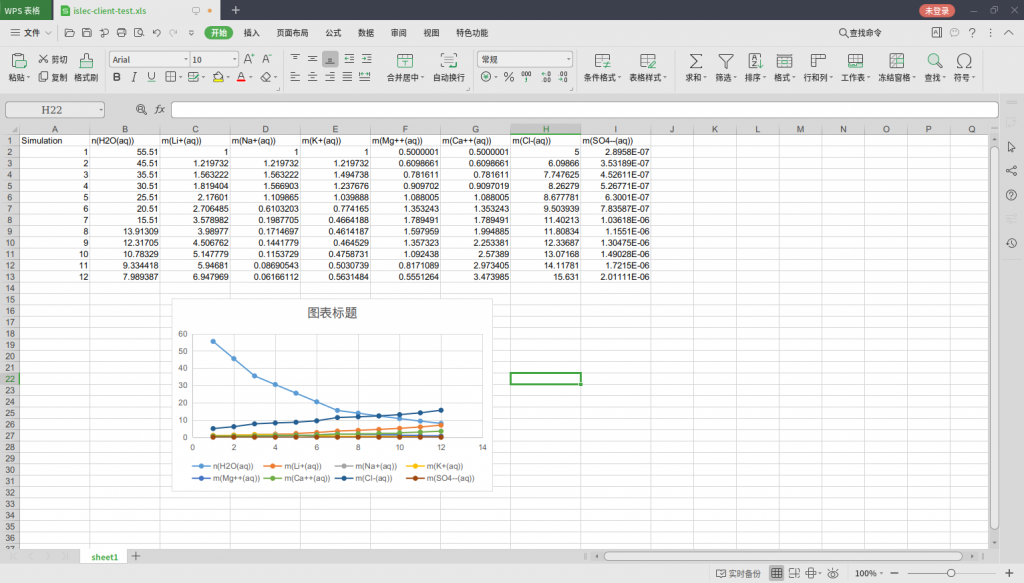This screenshot has height=583, width=1024.
Task: Open 表格样式 table styles
Action: click(647, 68)
